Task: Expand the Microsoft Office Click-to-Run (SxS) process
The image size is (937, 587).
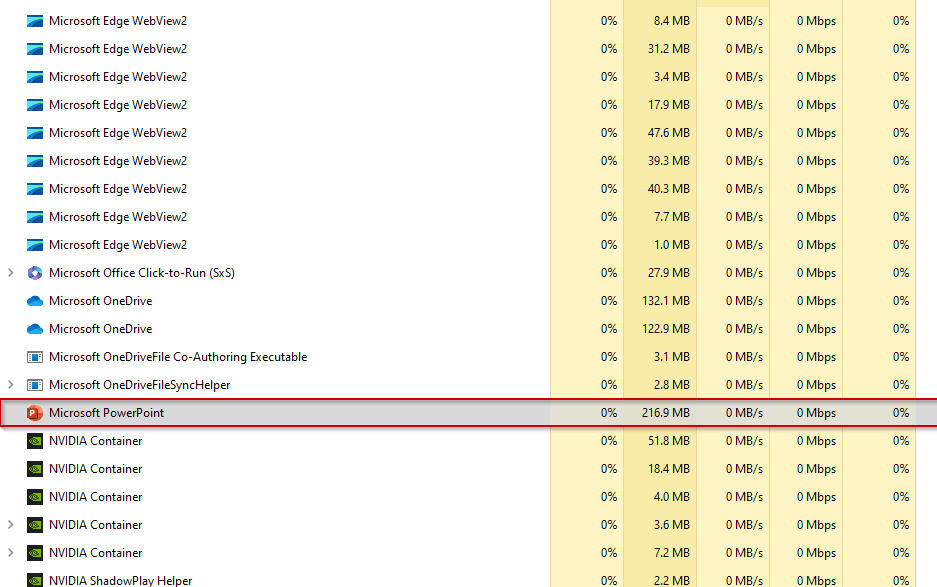Action: coord(11,273)
